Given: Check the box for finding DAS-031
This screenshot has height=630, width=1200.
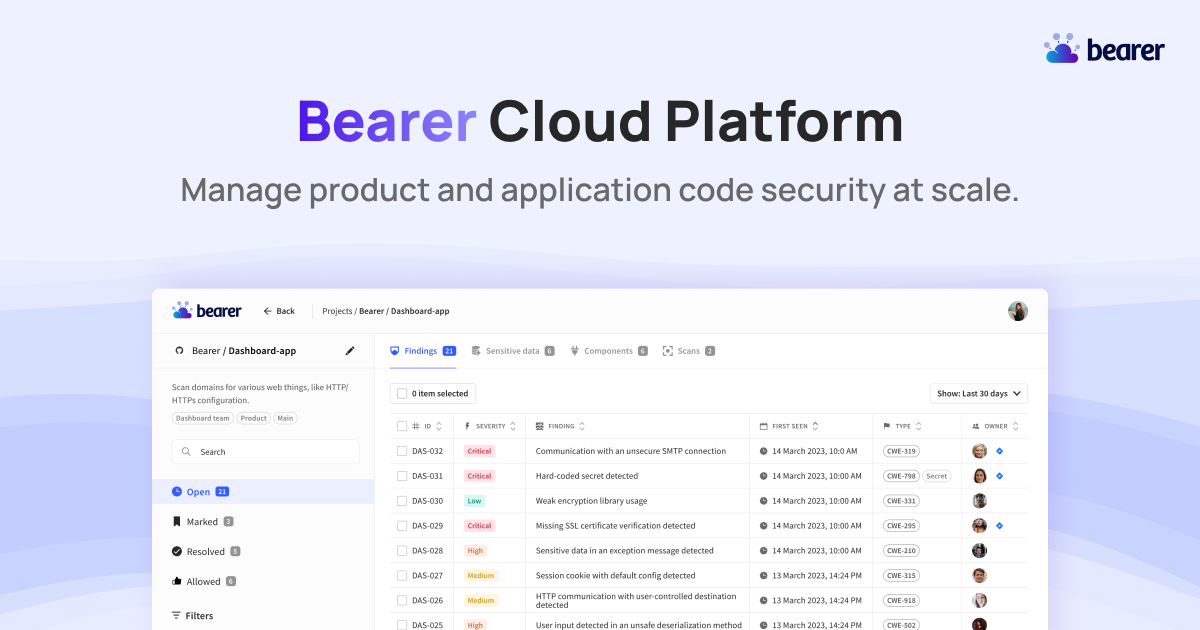Looking at the screenshot, I should tap(402, 476).
